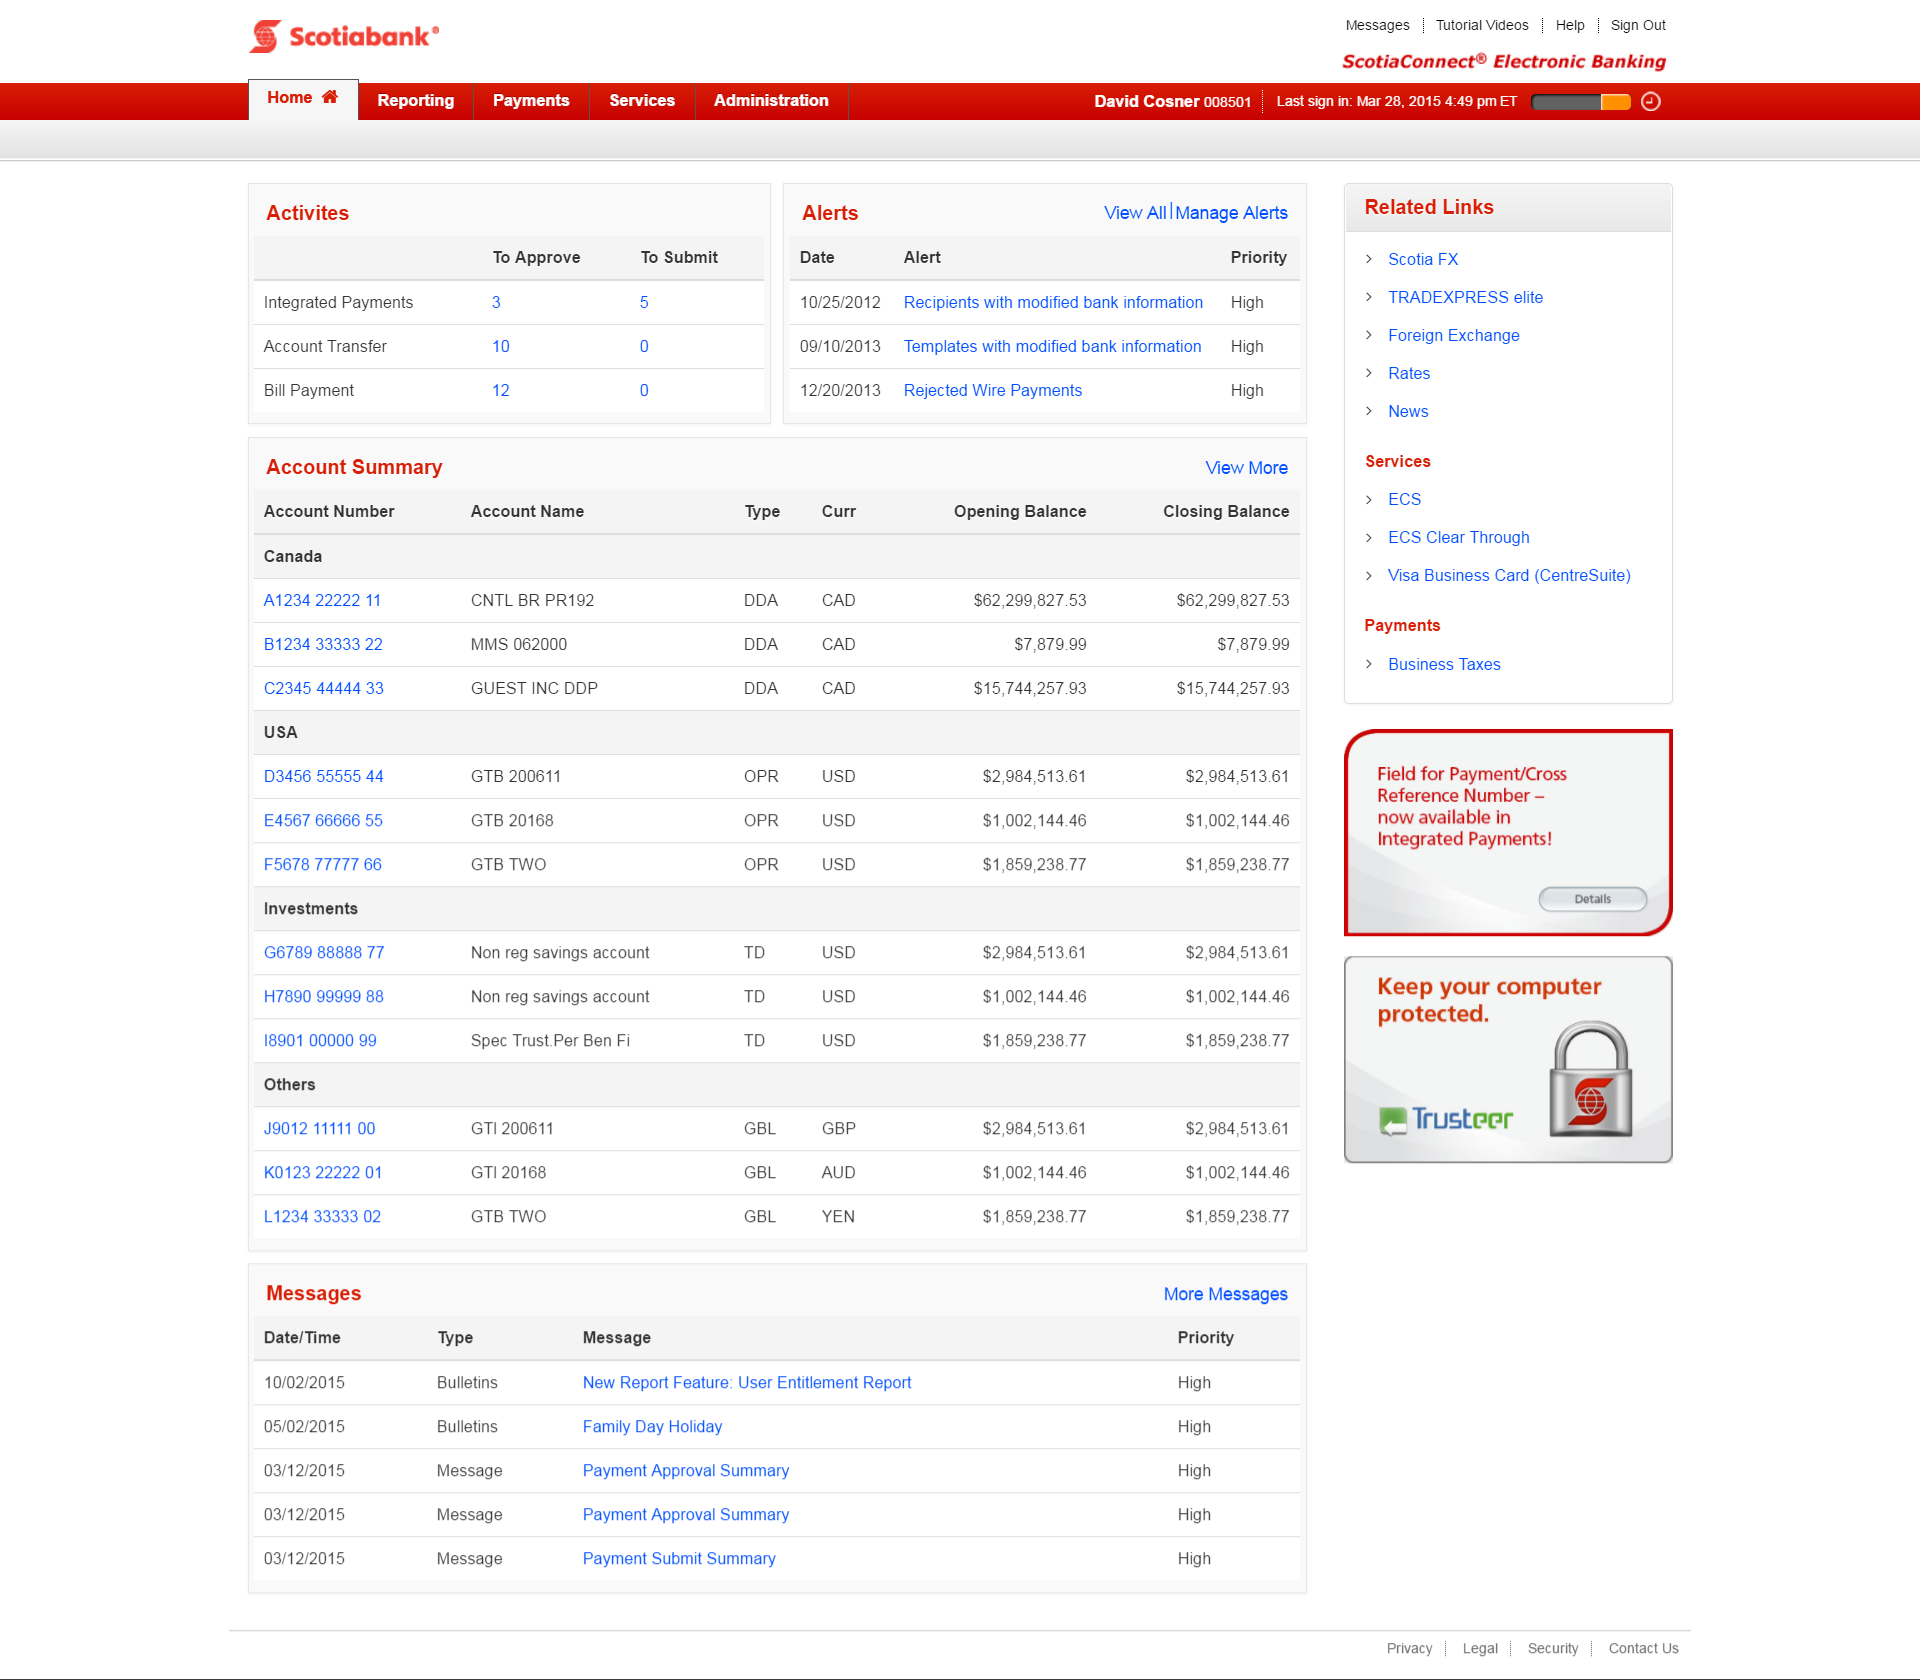
Task: Click chevron arrow beside ECS Clear Through
Action: click(1369, 537)
